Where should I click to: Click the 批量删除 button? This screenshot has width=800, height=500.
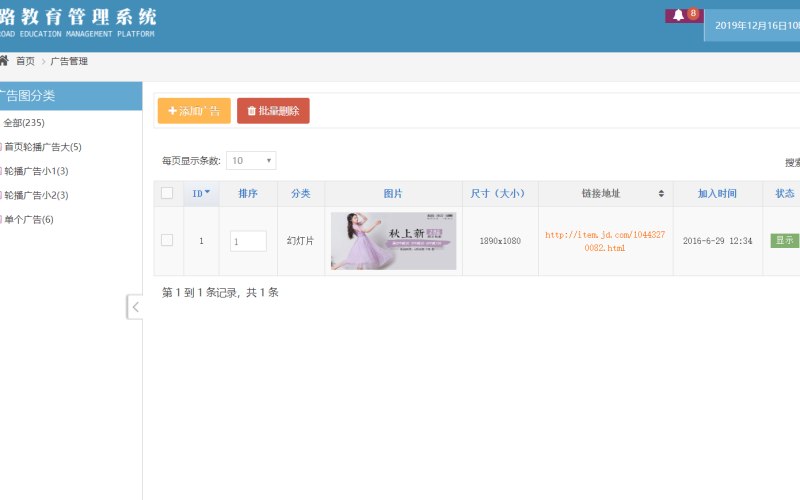point(273,111)
